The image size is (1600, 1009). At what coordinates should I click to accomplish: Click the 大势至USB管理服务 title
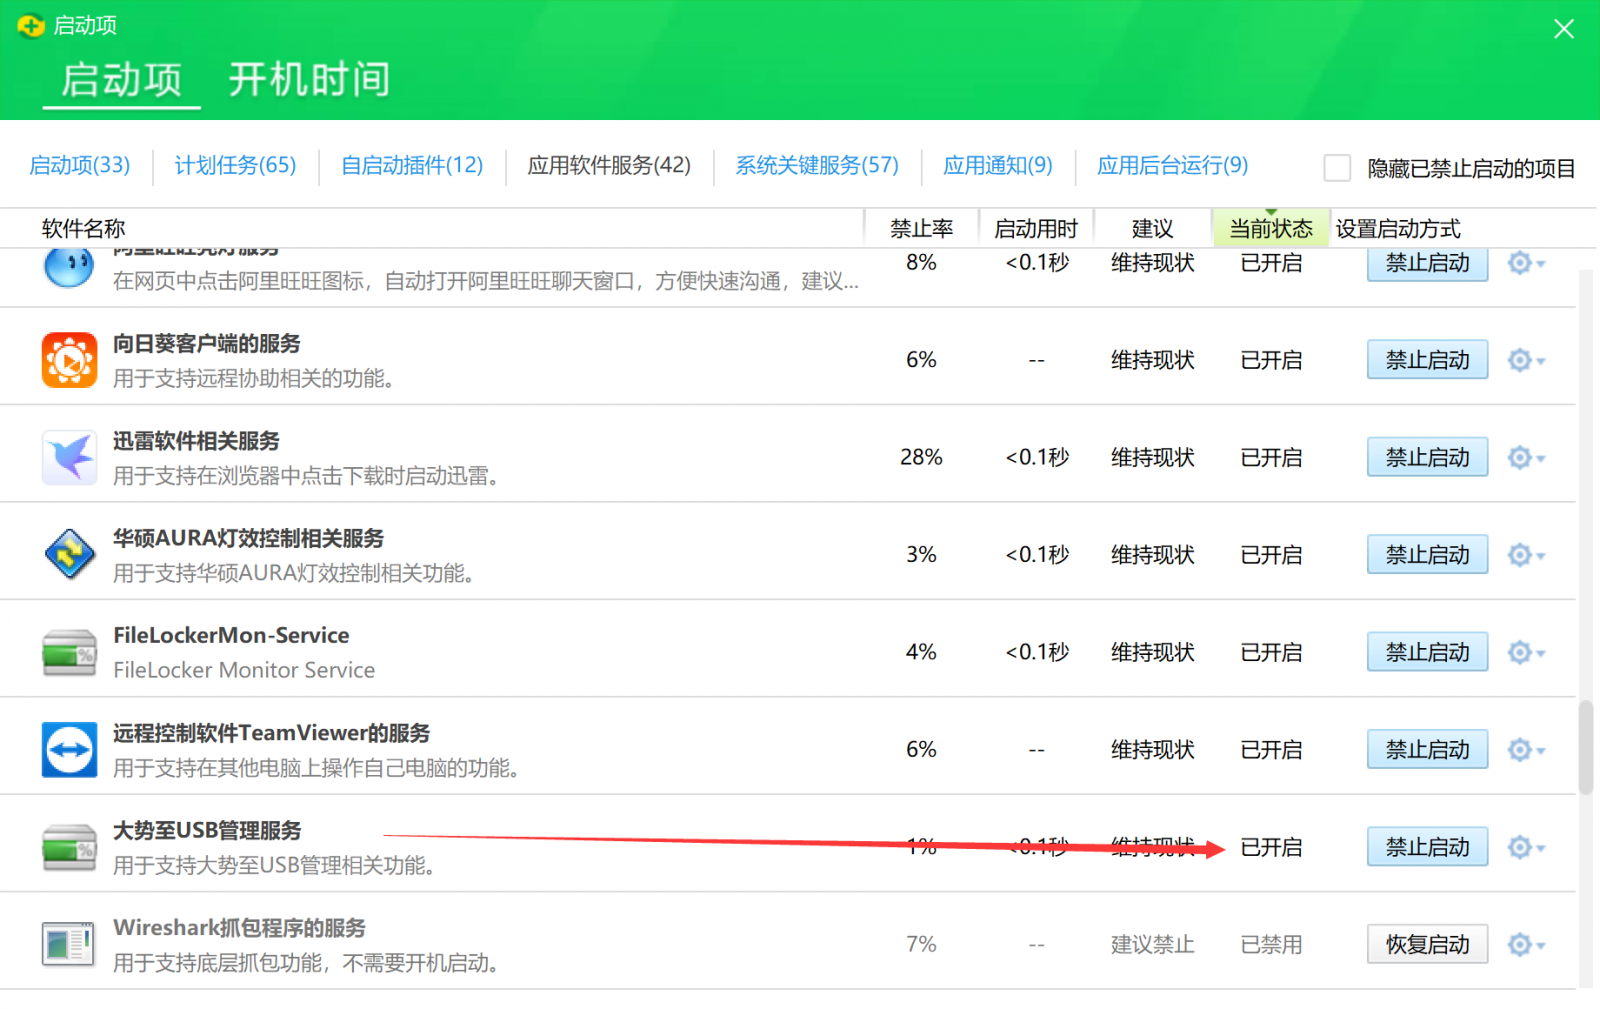(206, 830)
